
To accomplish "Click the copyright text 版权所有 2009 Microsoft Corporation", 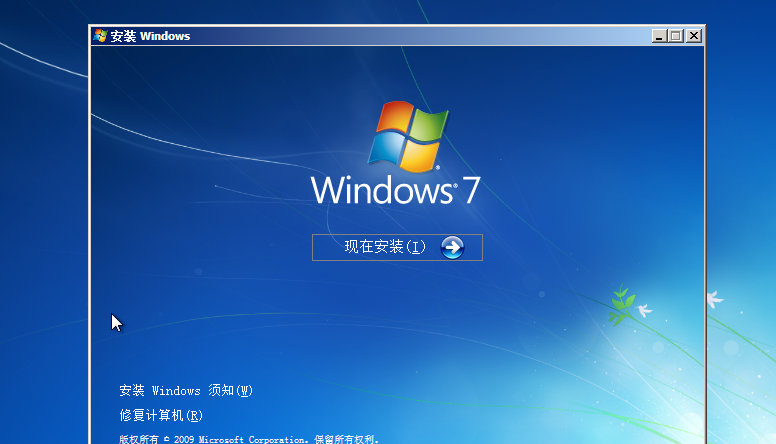I will pos(249,439).
